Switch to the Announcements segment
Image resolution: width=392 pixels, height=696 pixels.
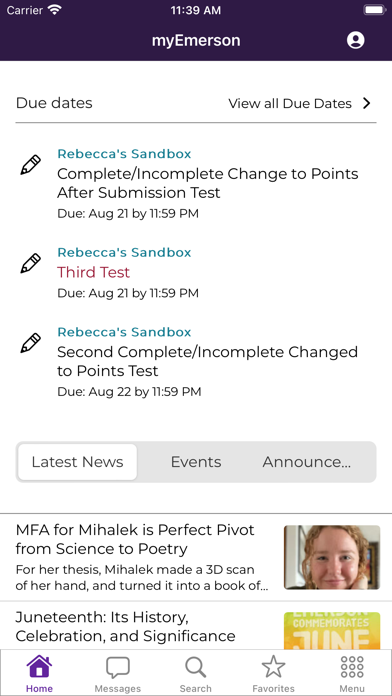click(x=307, y=462)
